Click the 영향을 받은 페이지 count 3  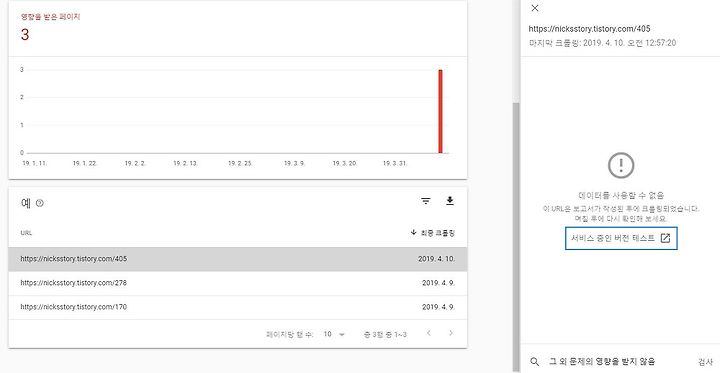[x=25, y=34]
